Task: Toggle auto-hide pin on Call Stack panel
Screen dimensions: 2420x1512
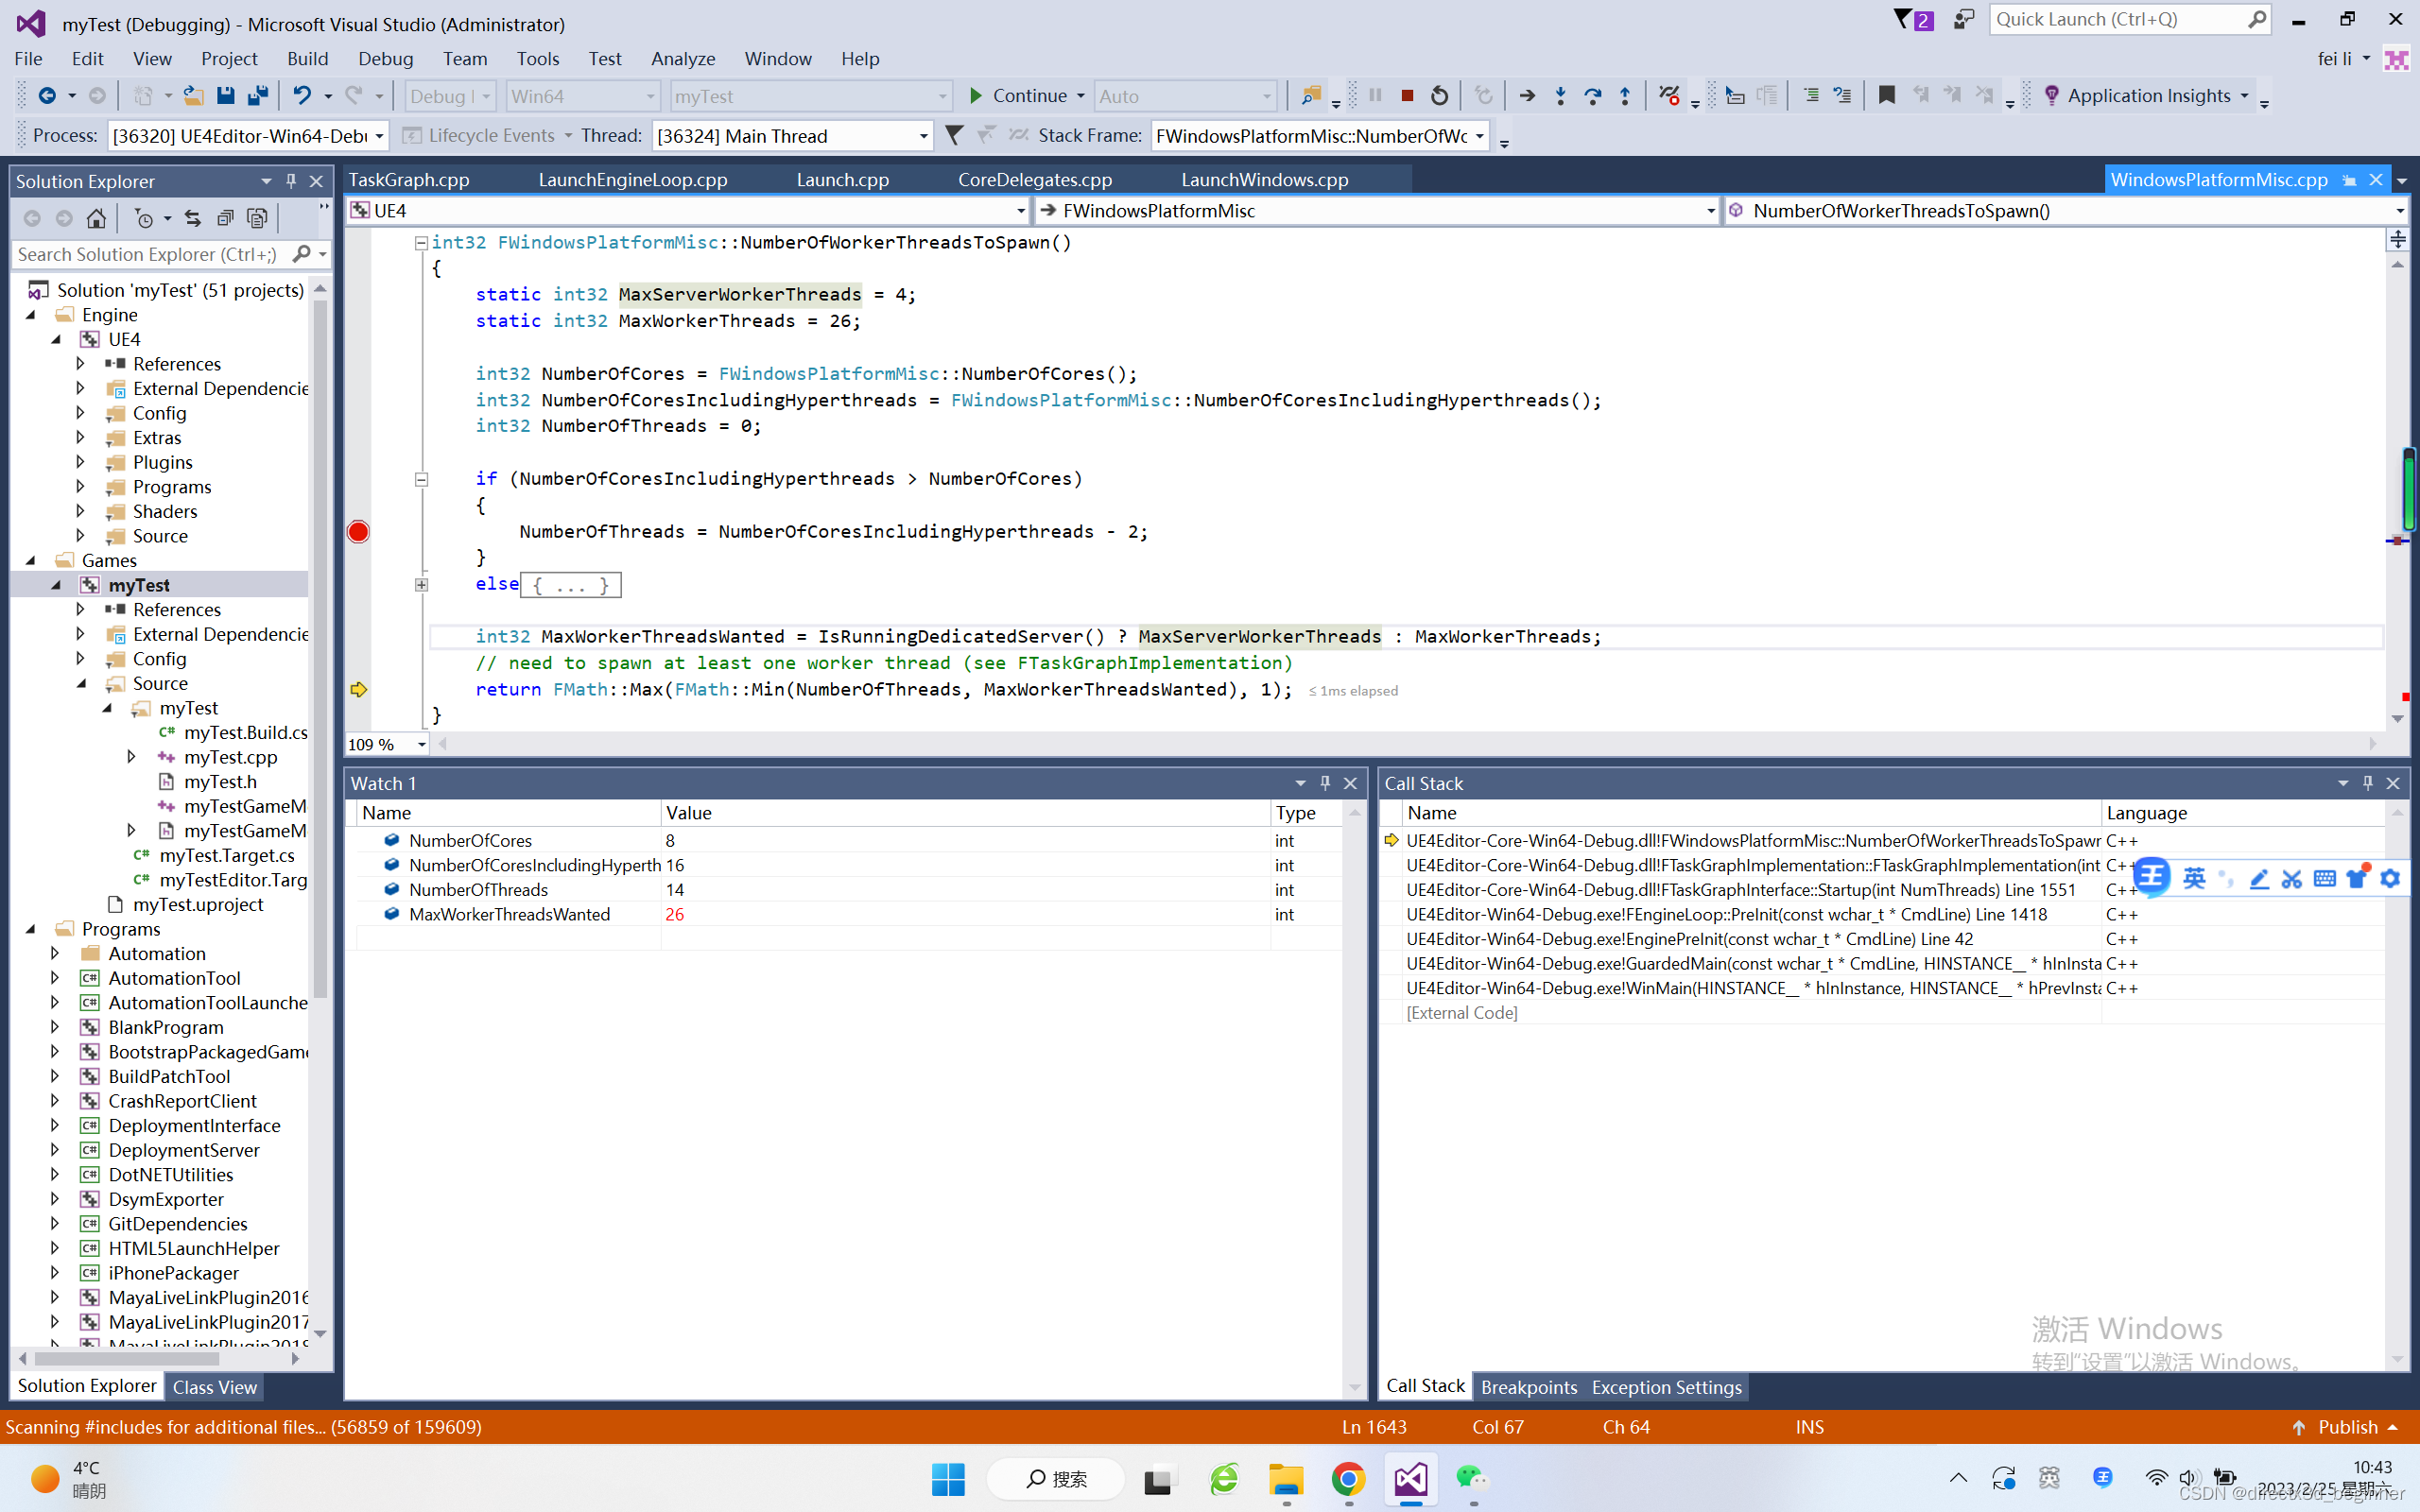Action: (x=2367, y=783)
